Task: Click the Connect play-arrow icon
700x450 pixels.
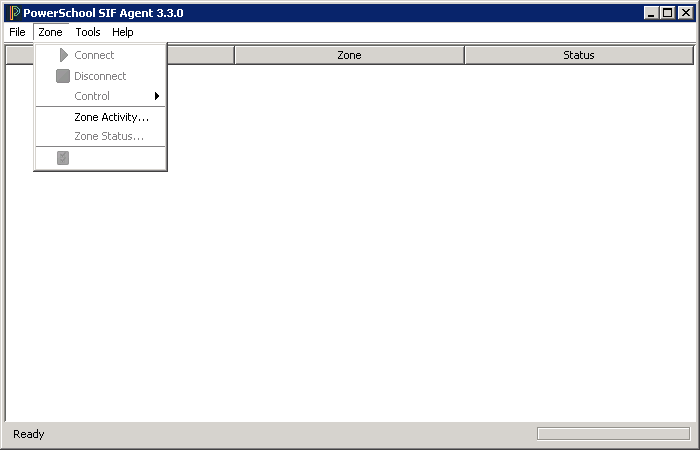Action: click(63, 55)
